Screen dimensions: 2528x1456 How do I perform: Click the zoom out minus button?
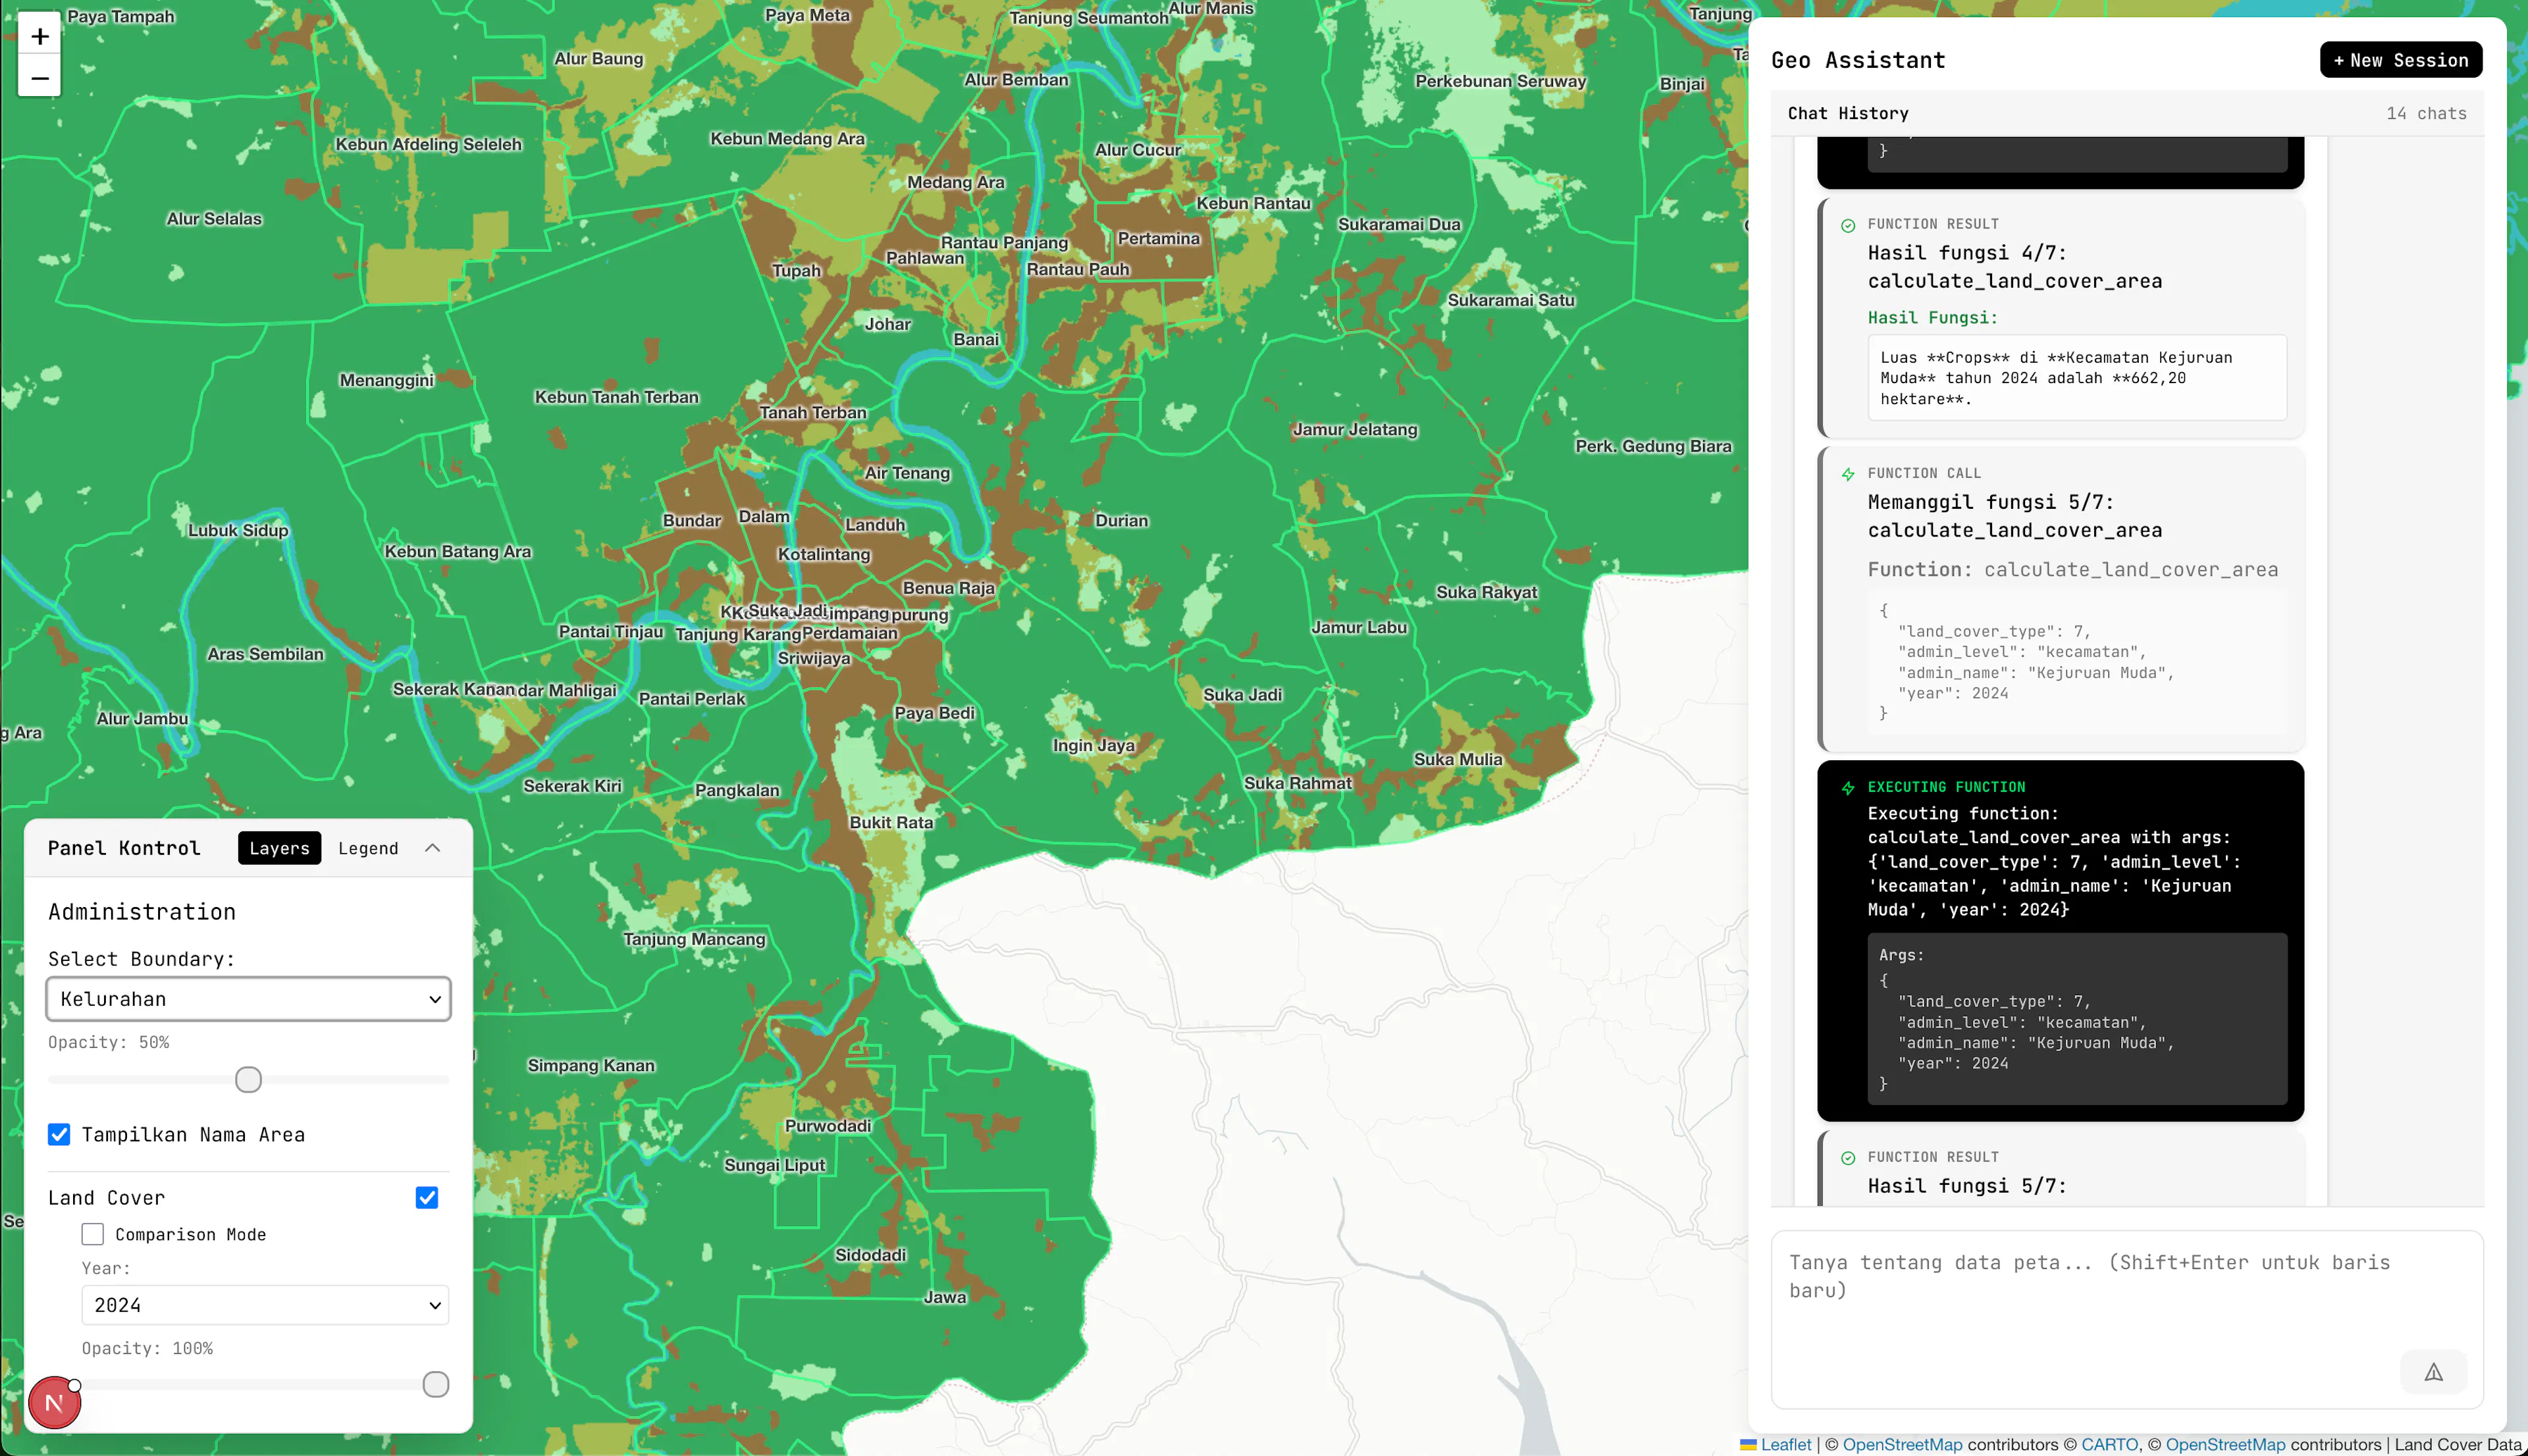point(39,78)
